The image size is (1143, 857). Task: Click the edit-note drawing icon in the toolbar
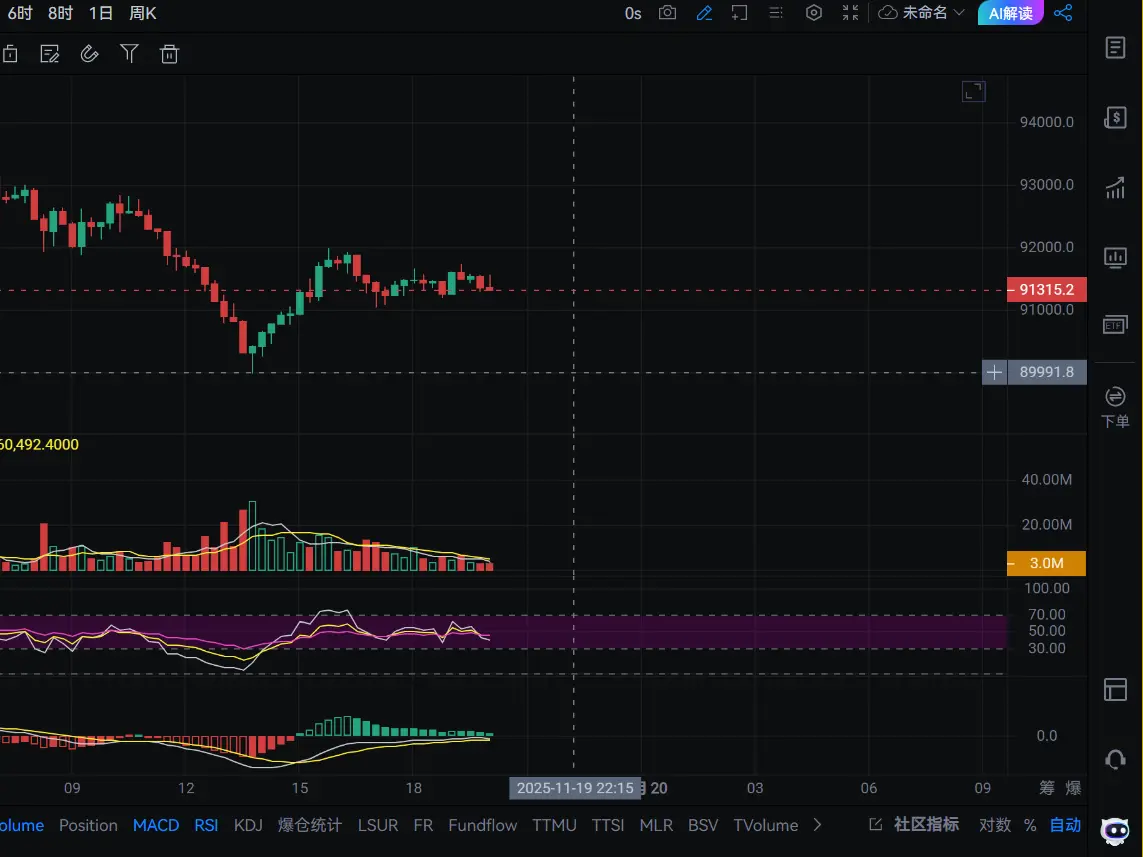tap(50, 54)
